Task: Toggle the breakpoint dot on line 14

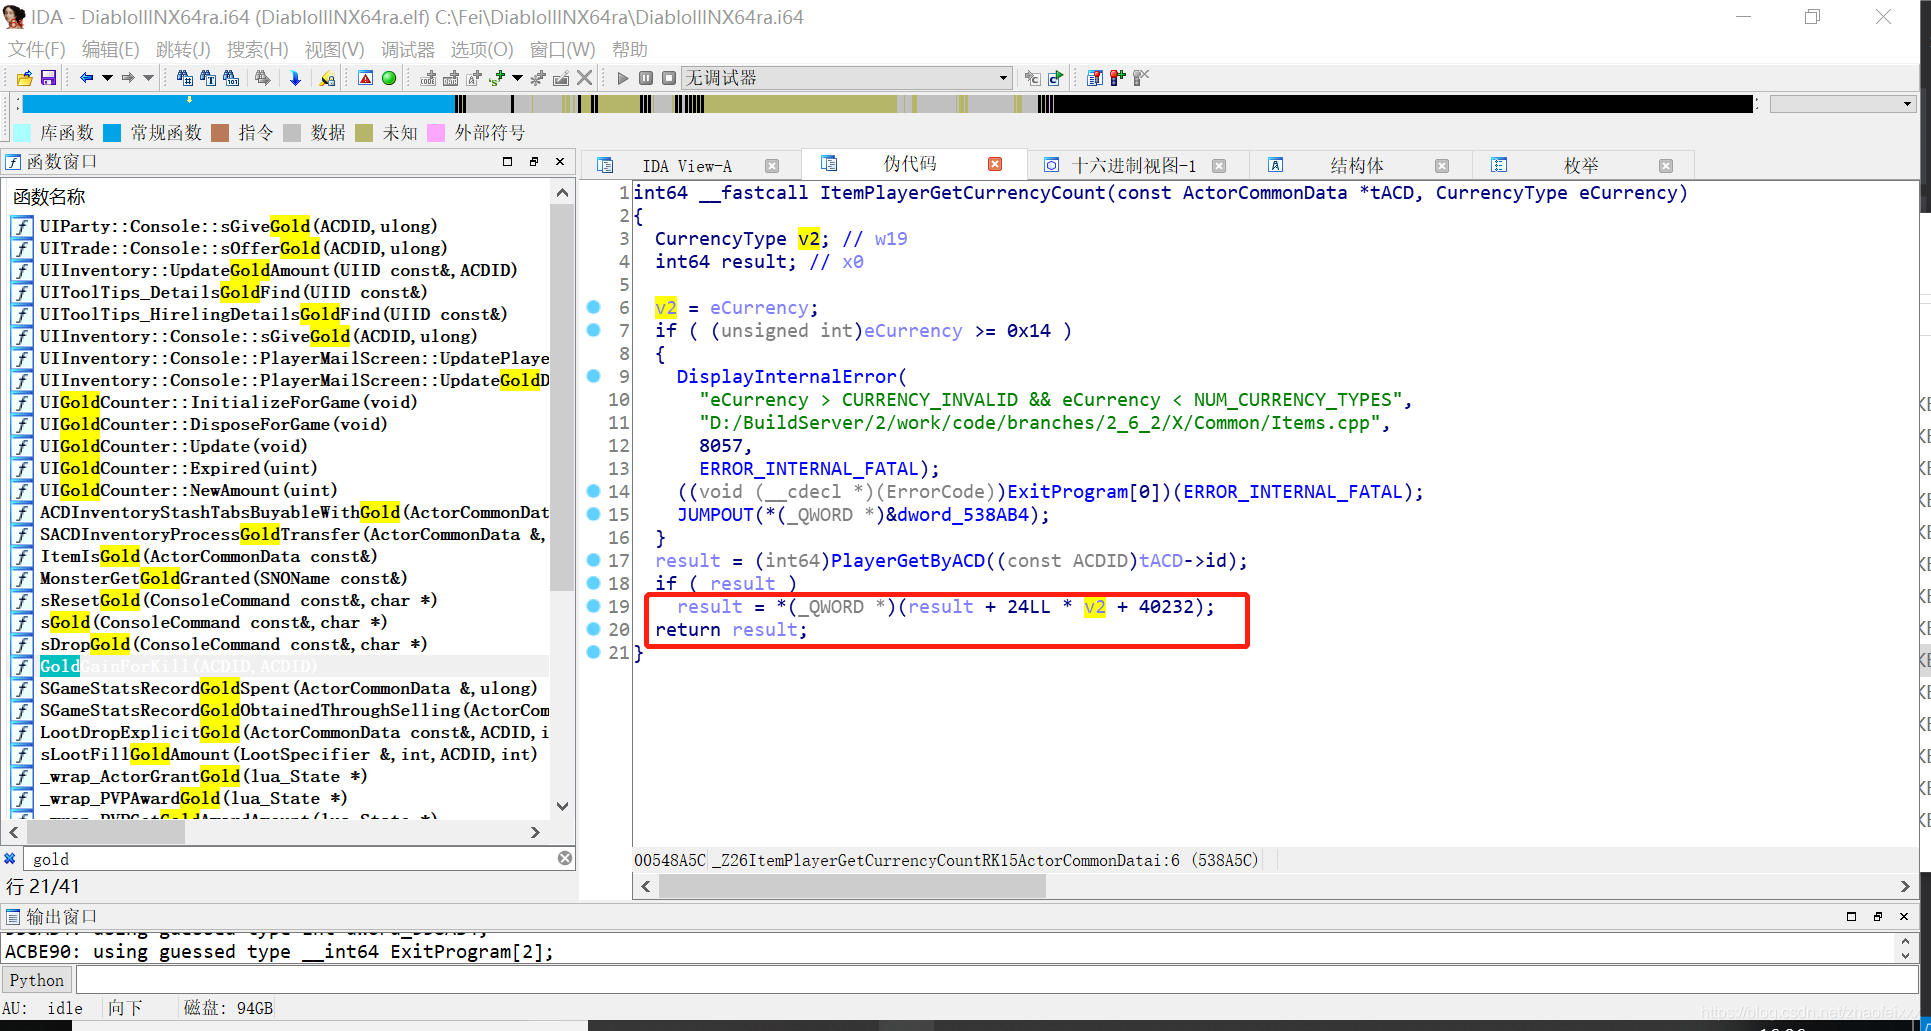Action: pos(594,491)
